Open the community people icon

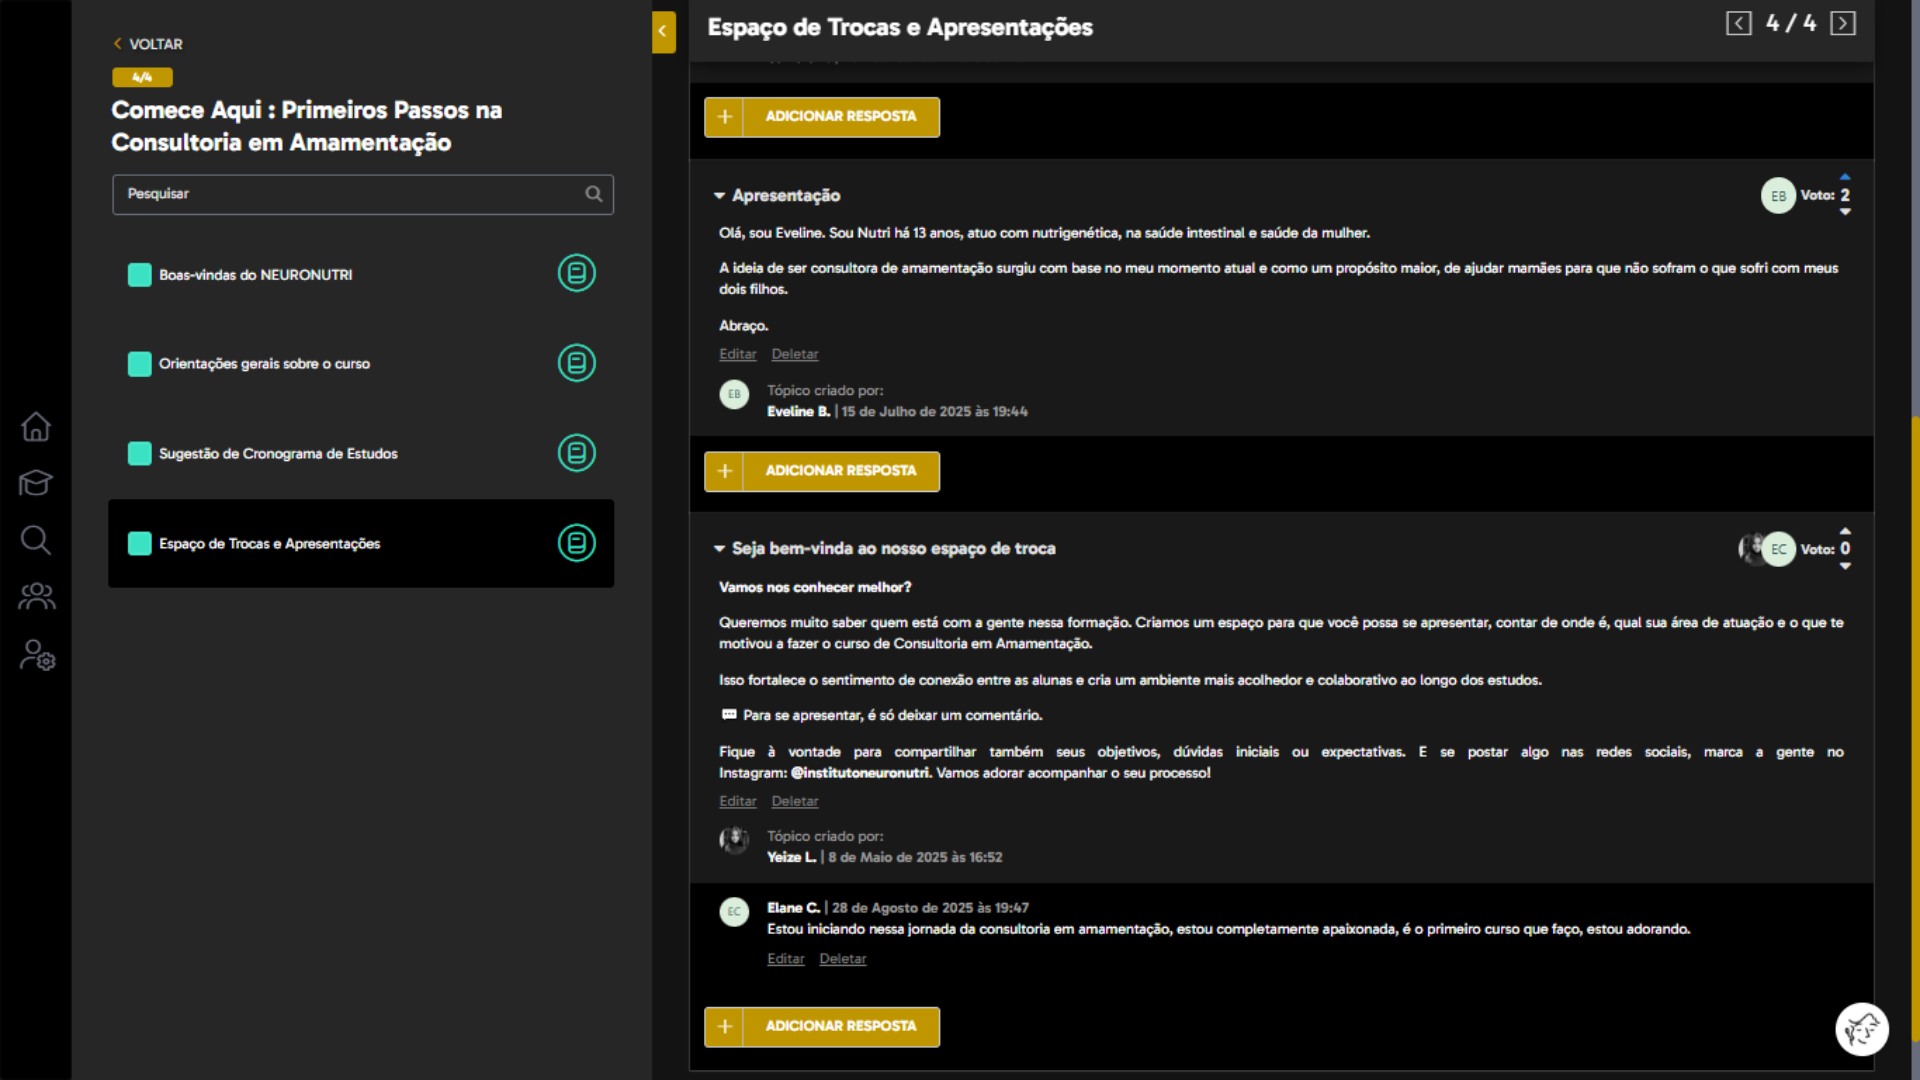[36, 597]
